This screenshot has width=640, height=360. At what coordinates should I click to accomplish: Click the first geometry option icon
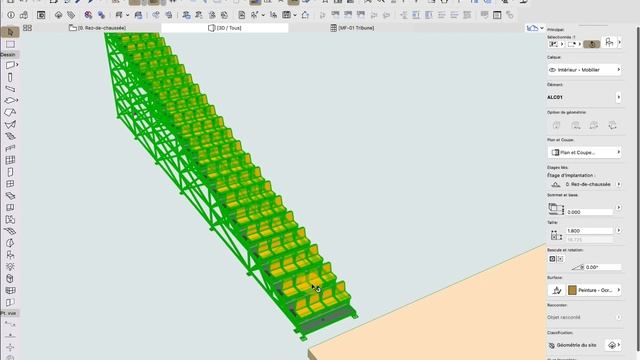556,125
